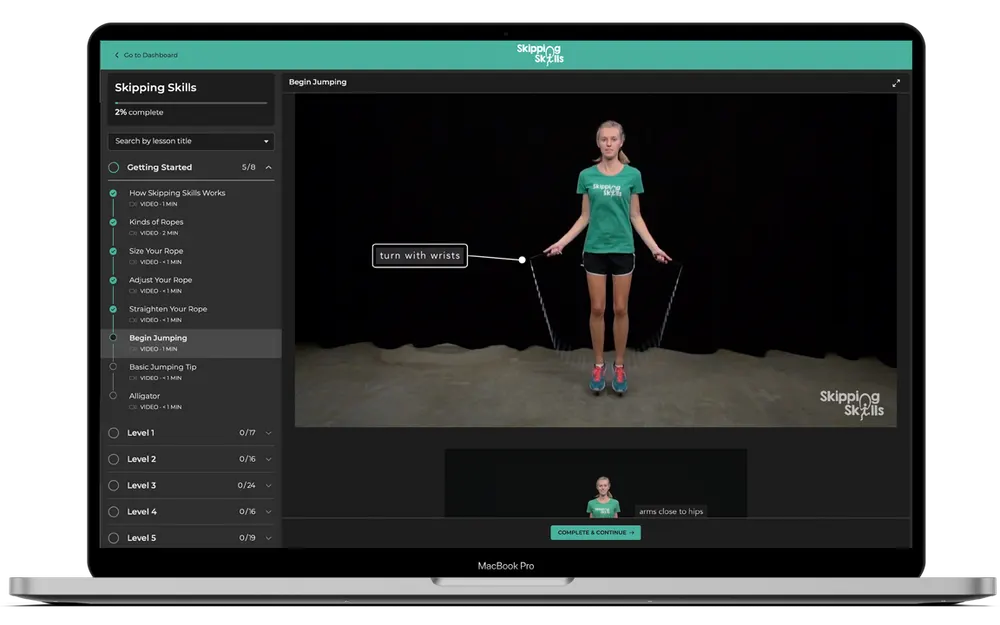This screenshot has height=625, width=1000.
Task: Open the Size Your Rope lesson
Action: click(156, 251)
